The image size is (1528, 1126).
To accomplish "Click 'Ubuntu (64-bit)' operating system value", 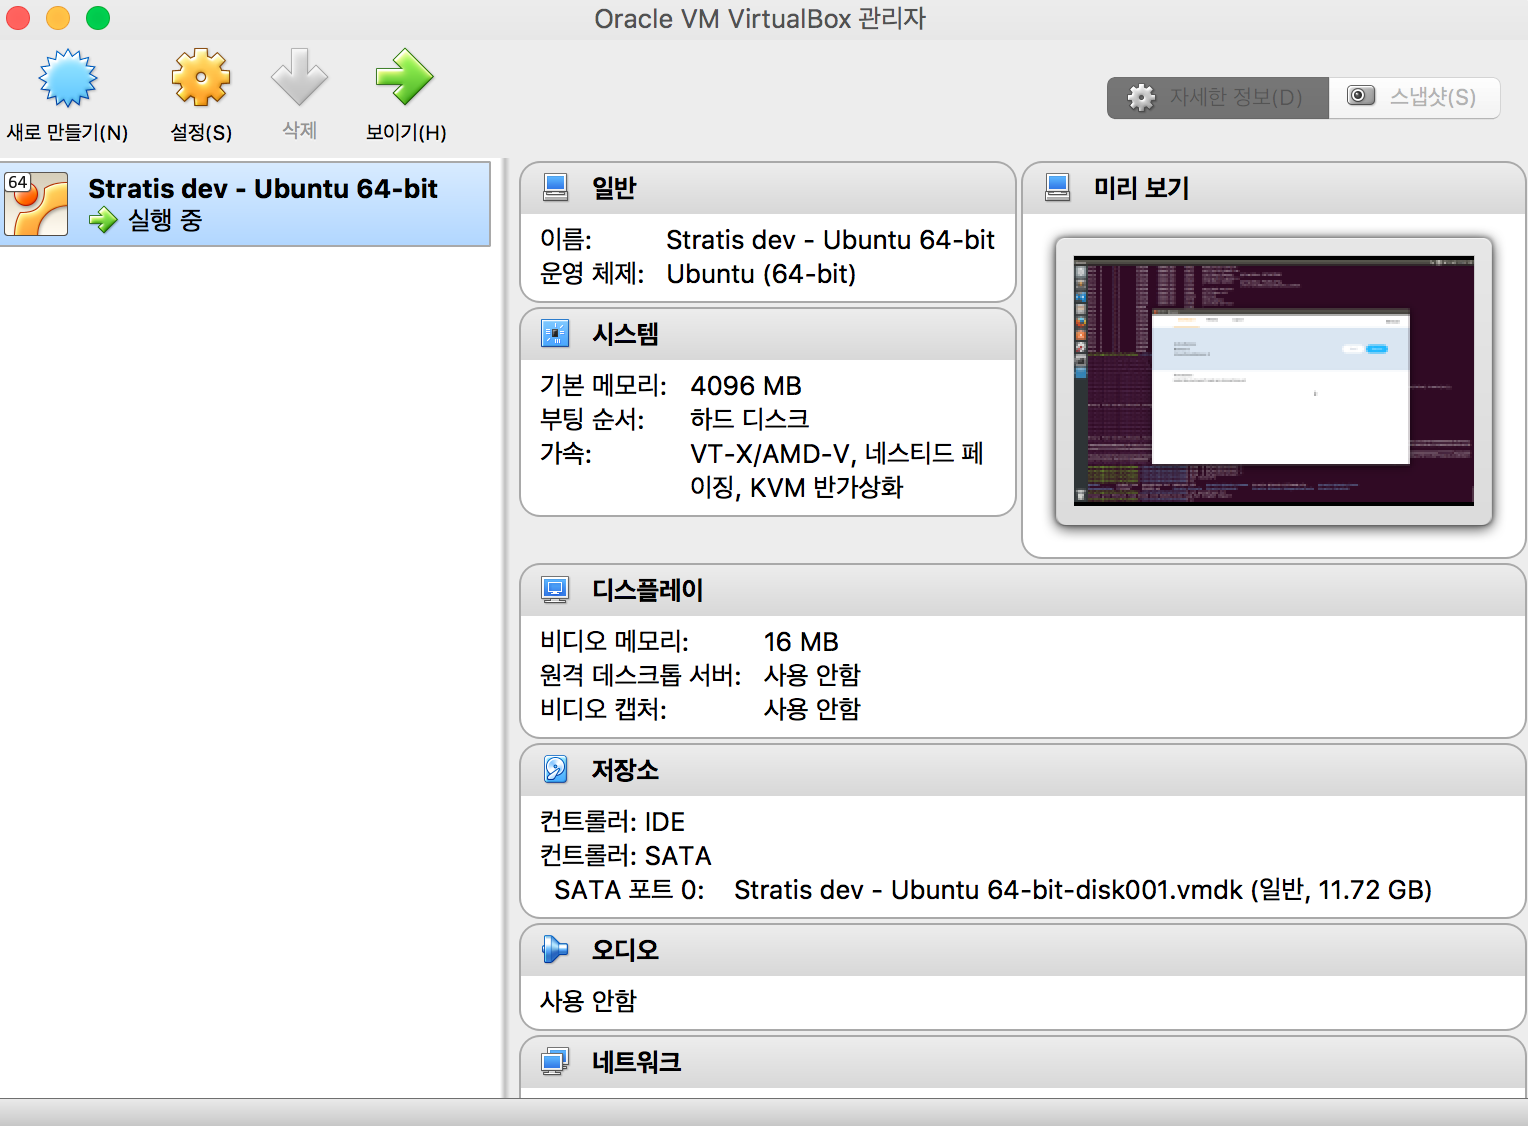I will [761, 274].
